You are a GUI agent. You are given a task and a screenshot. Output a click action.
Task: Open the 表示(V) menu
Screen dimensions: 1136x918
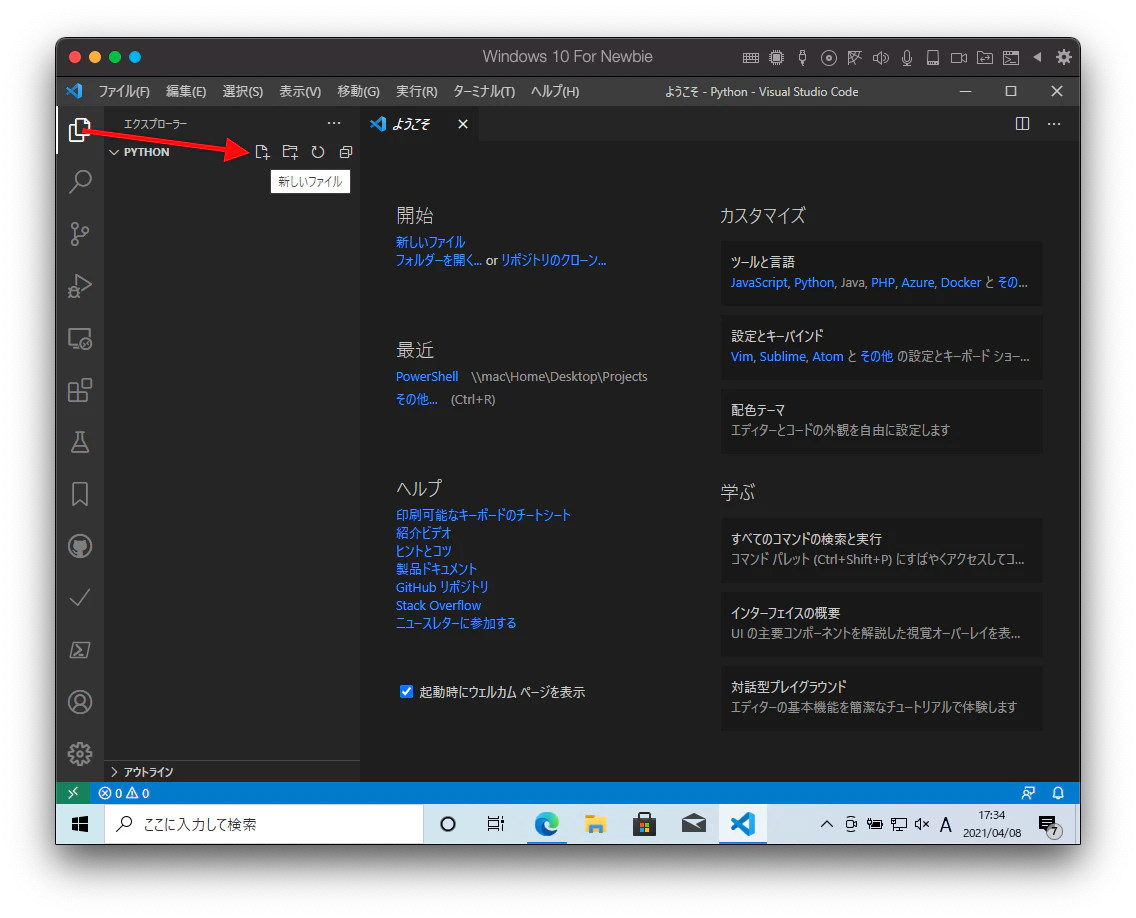(x=300, y=92)
